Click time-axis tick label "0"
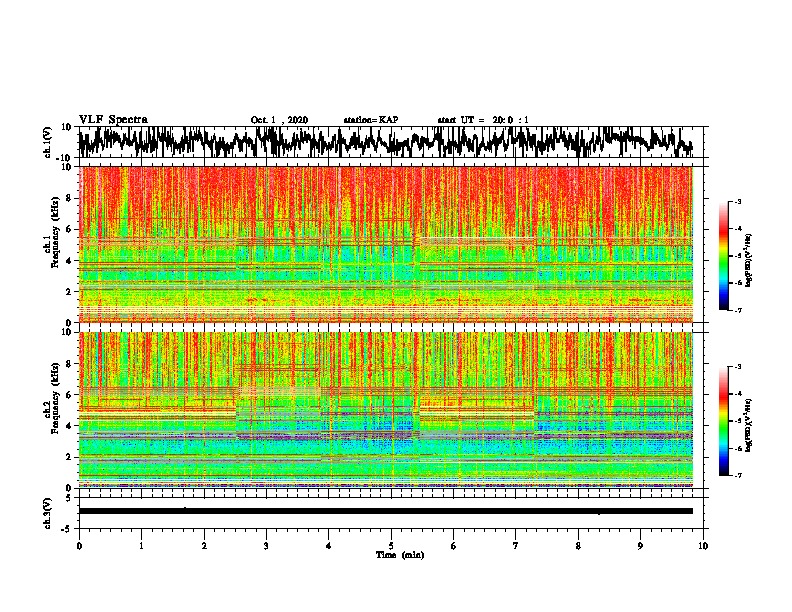The image size is (792, 612). [x=79, y=546]
